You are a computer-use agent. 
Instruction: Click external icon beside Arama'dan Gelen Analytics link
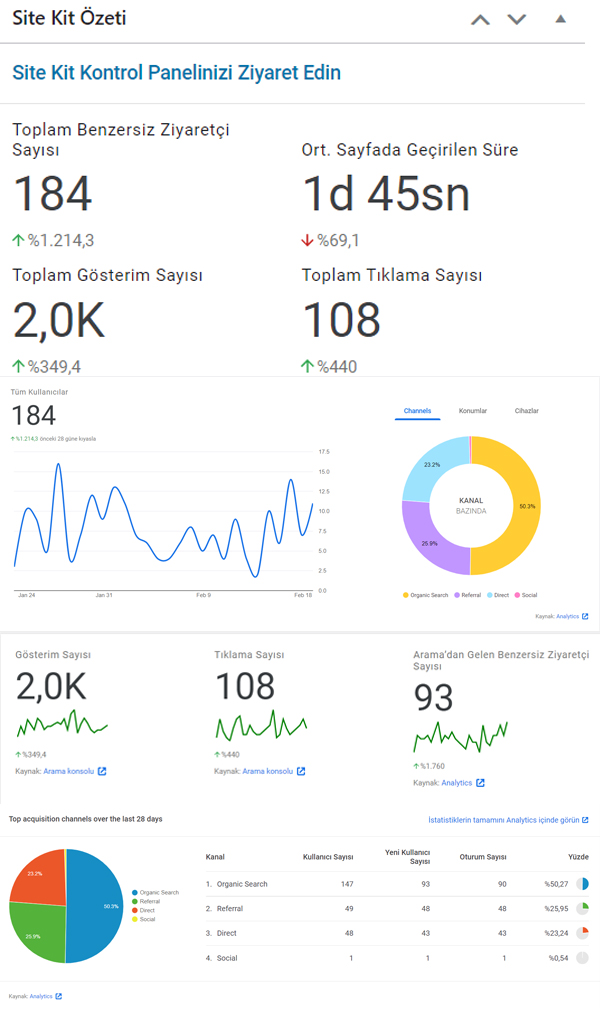(x=480, y=783)
